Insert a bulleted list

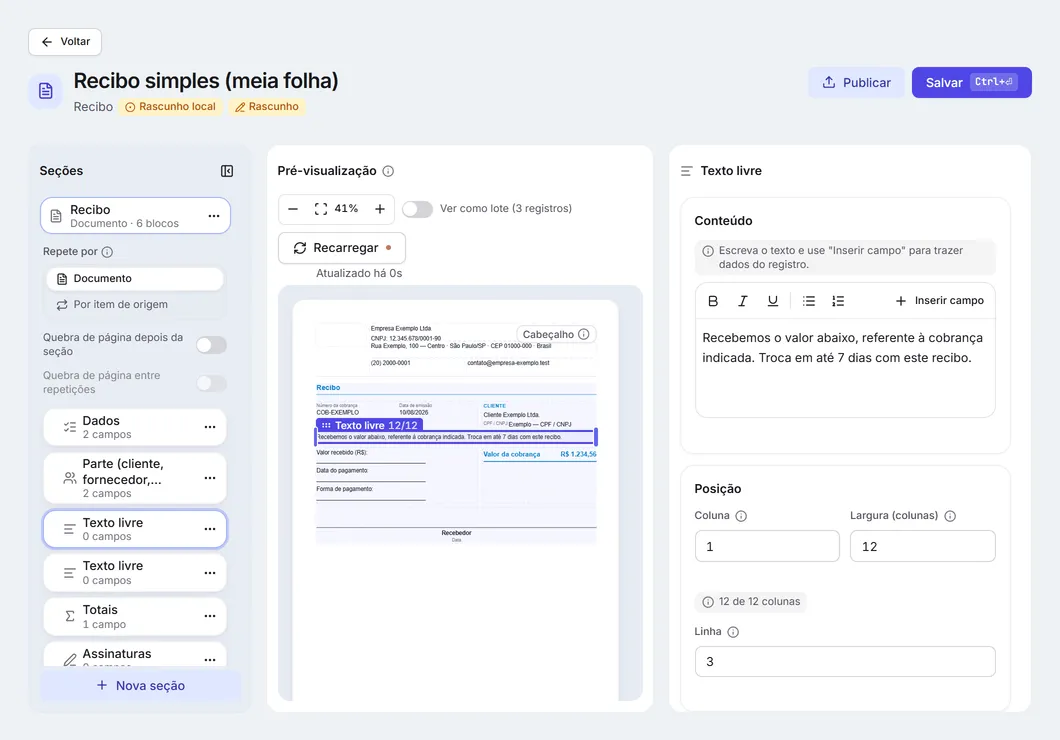[x=809, y=301]
